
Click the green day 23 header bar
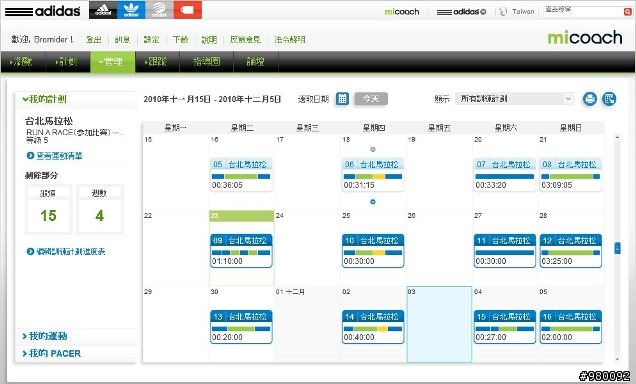(x=241, y=216)
